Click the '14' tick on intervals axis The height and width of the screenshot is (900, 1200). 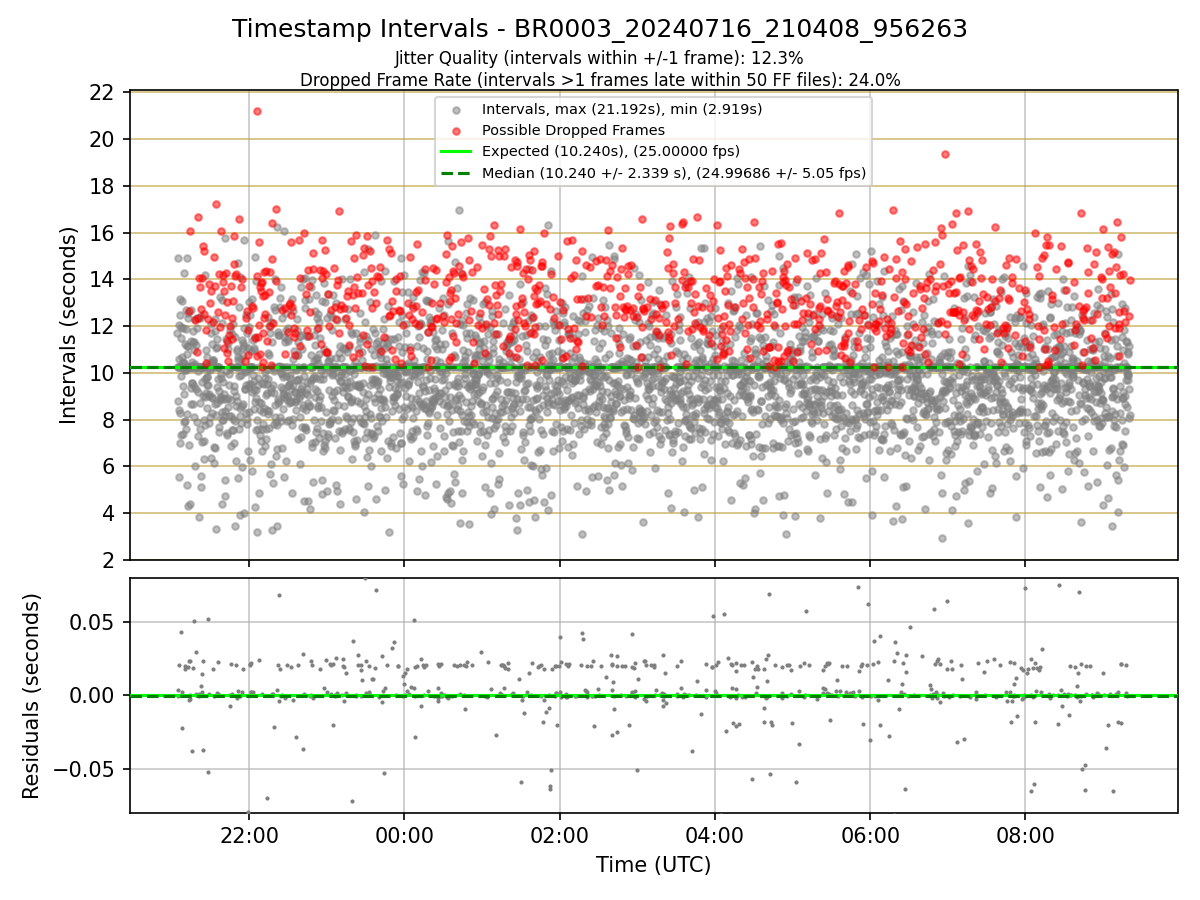(102, 280)
